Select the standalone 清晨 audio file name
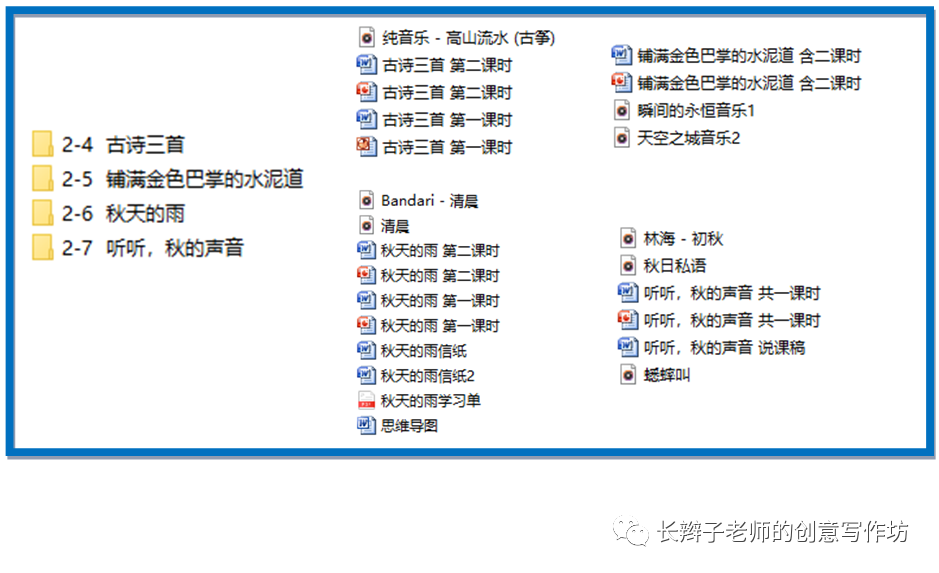 pyautogui.click(x=395, y=226)
